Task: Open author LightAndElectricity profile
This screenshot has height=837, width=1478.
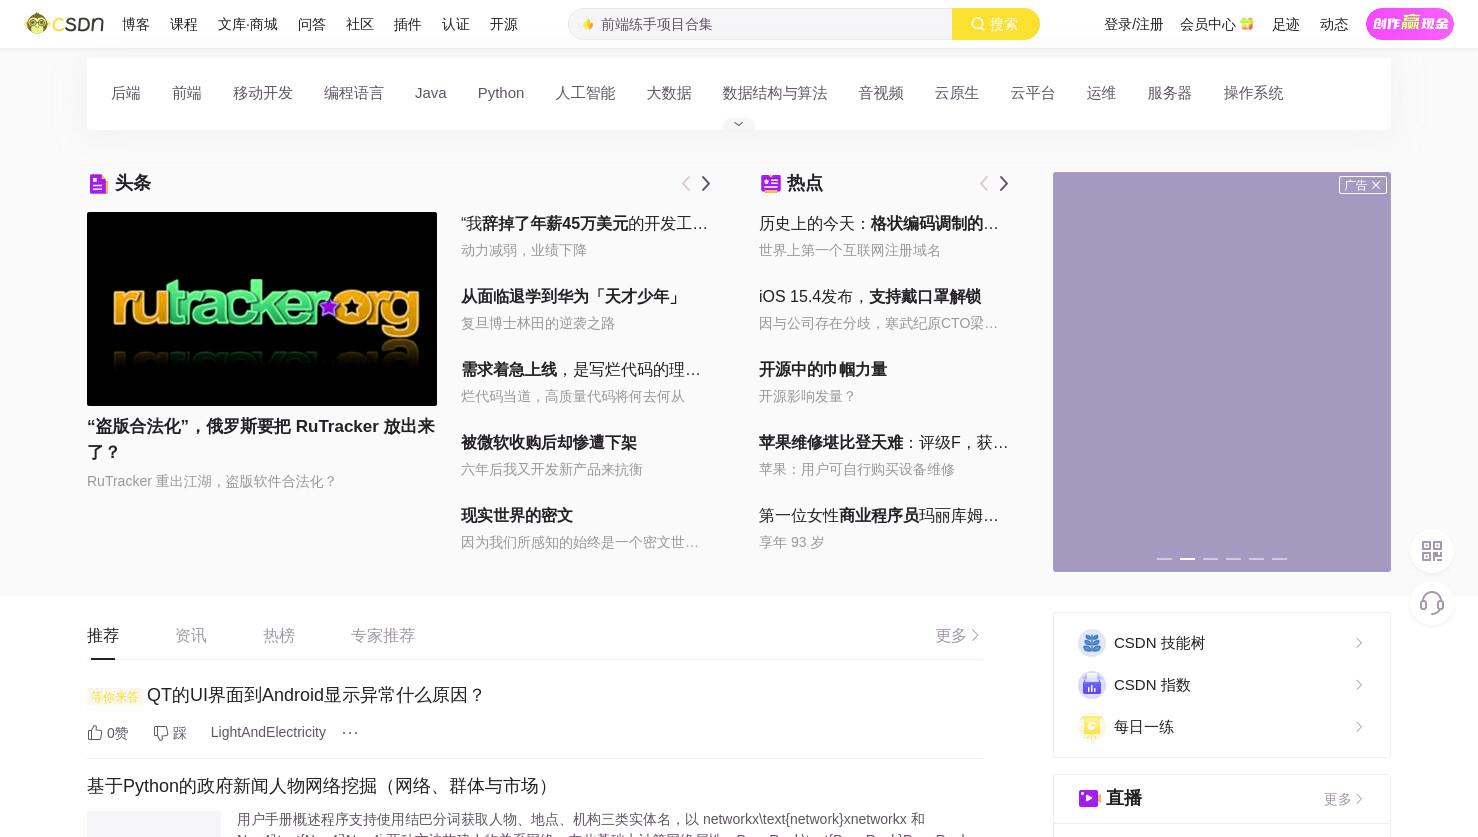Action: (x=268, y=733)
